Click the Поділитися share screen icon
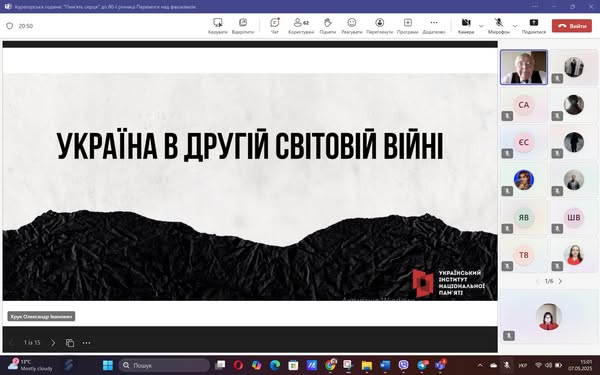This screenshot has height=375, width=600. [x=534, y=26]
